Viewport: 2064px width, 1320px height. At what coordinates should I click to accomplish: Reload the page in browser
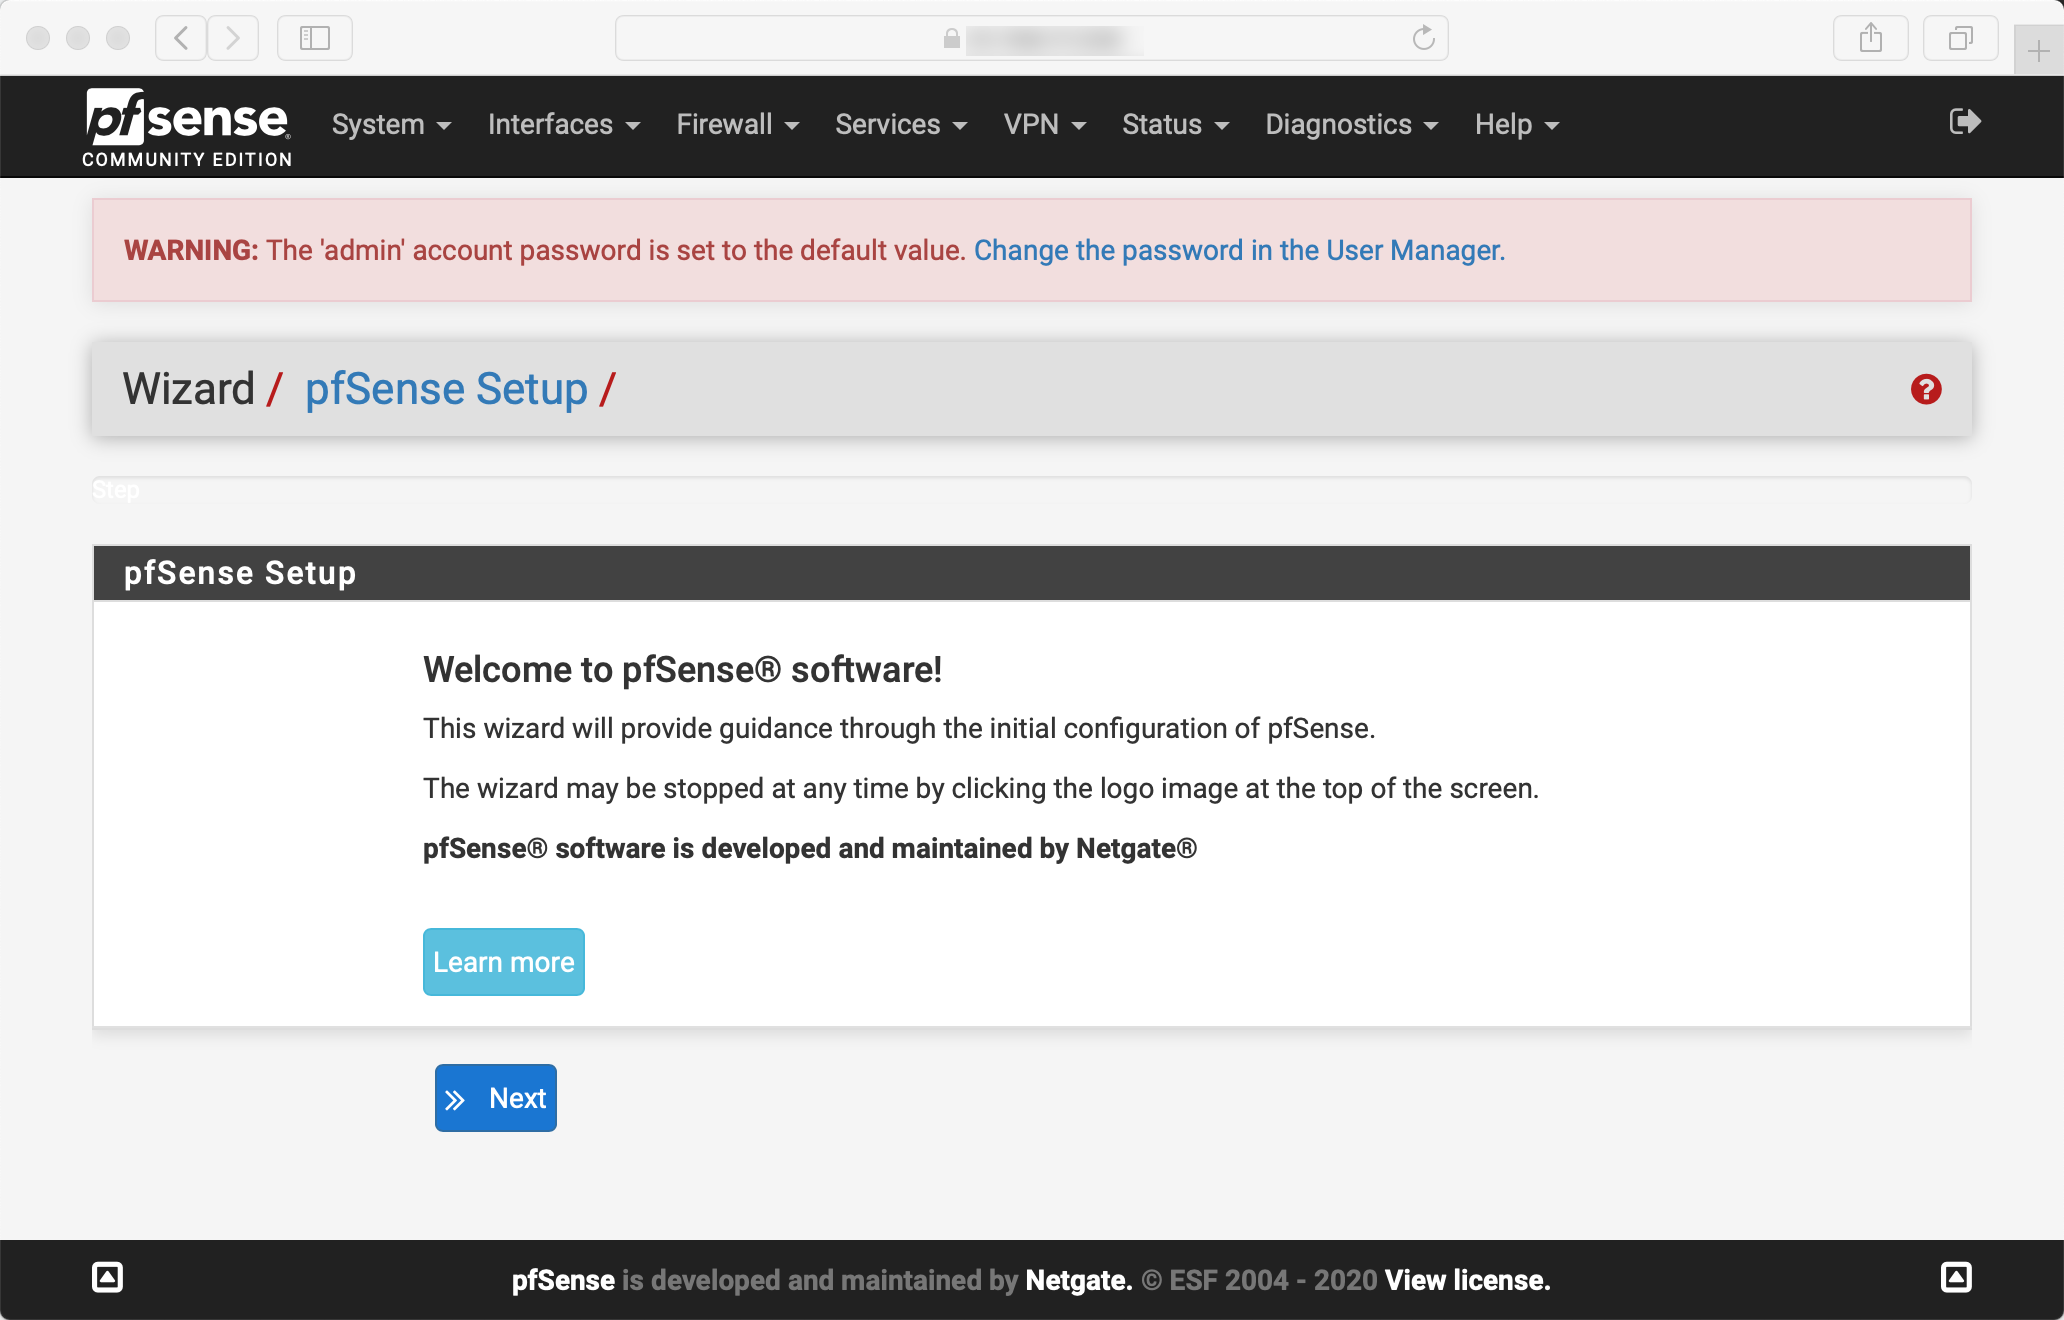point(1423,38)
